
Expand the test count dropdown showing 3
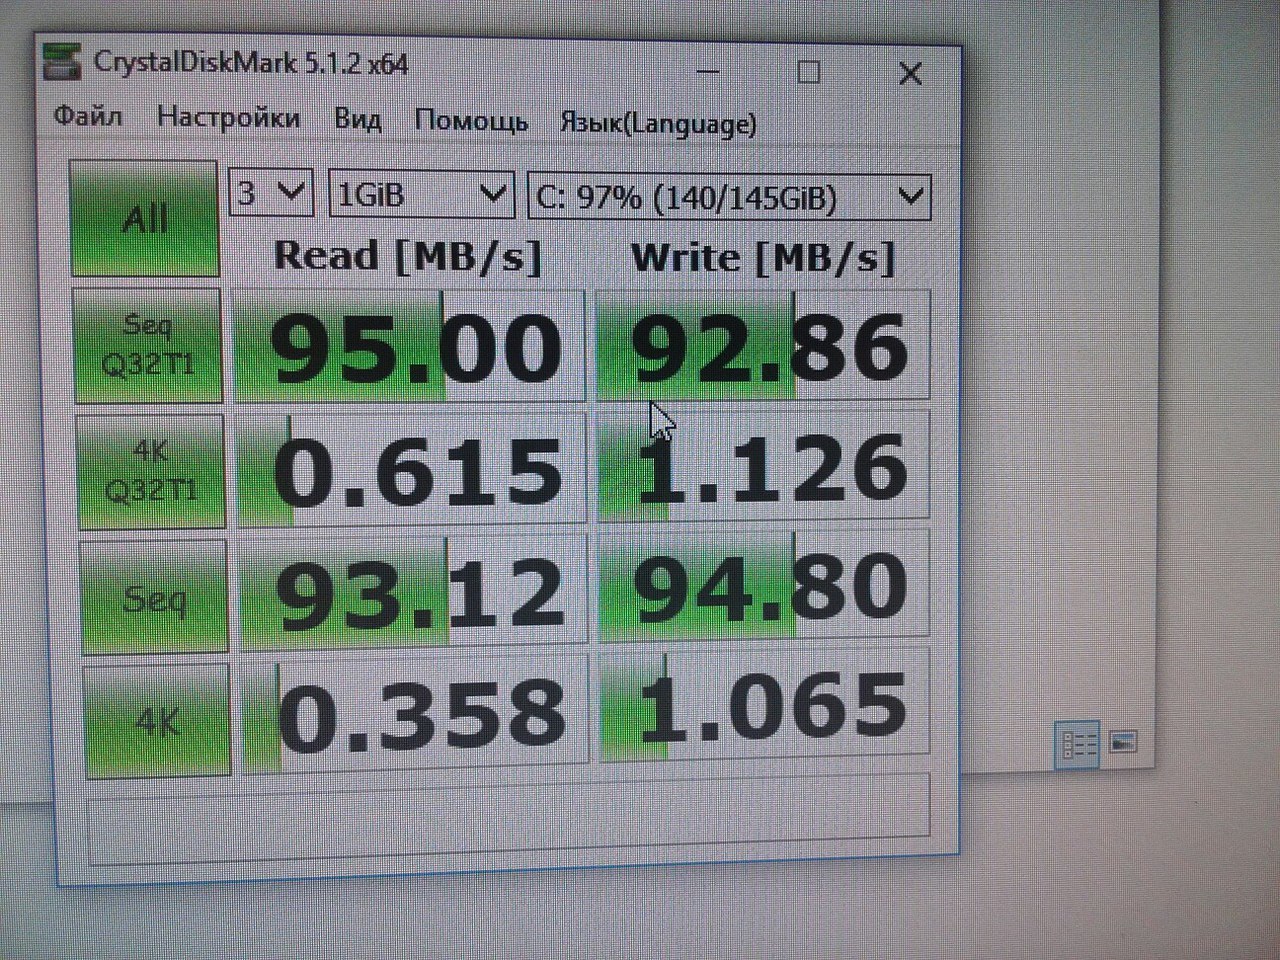[x=271, y=191]
